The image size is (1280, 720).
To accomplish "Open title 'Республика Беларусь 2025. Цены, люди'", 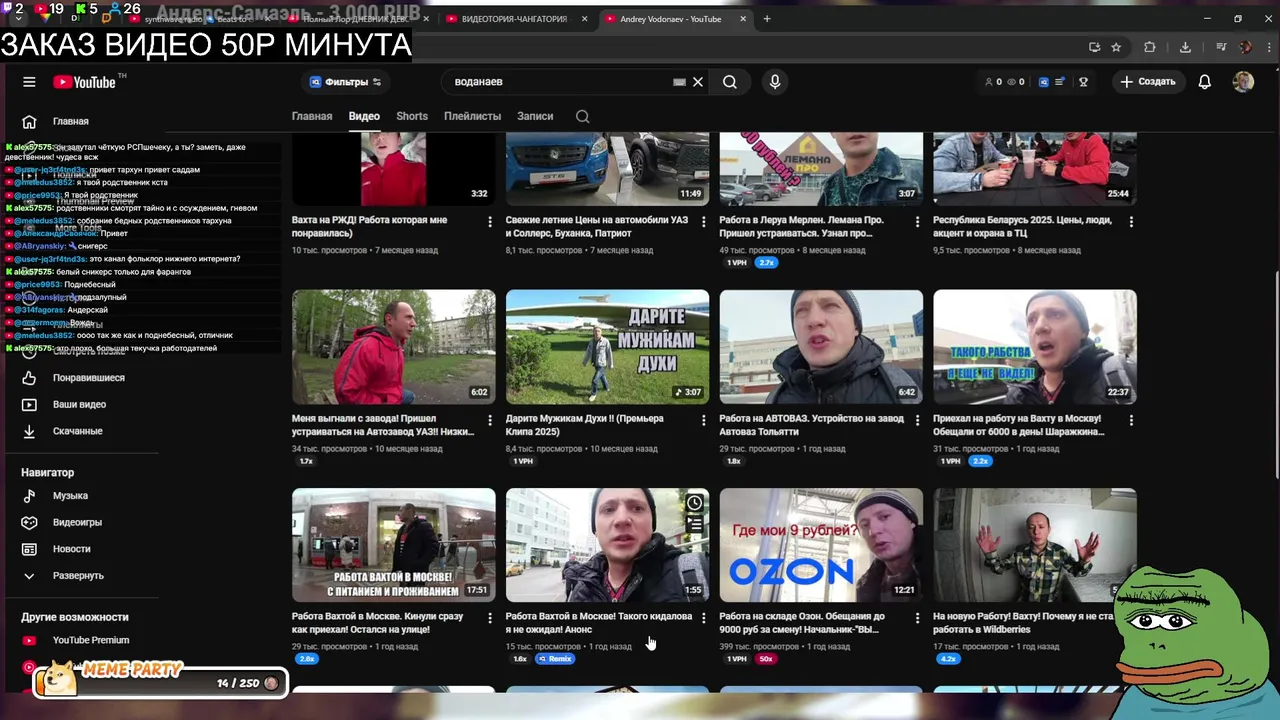I will (x=1022, y=226).
